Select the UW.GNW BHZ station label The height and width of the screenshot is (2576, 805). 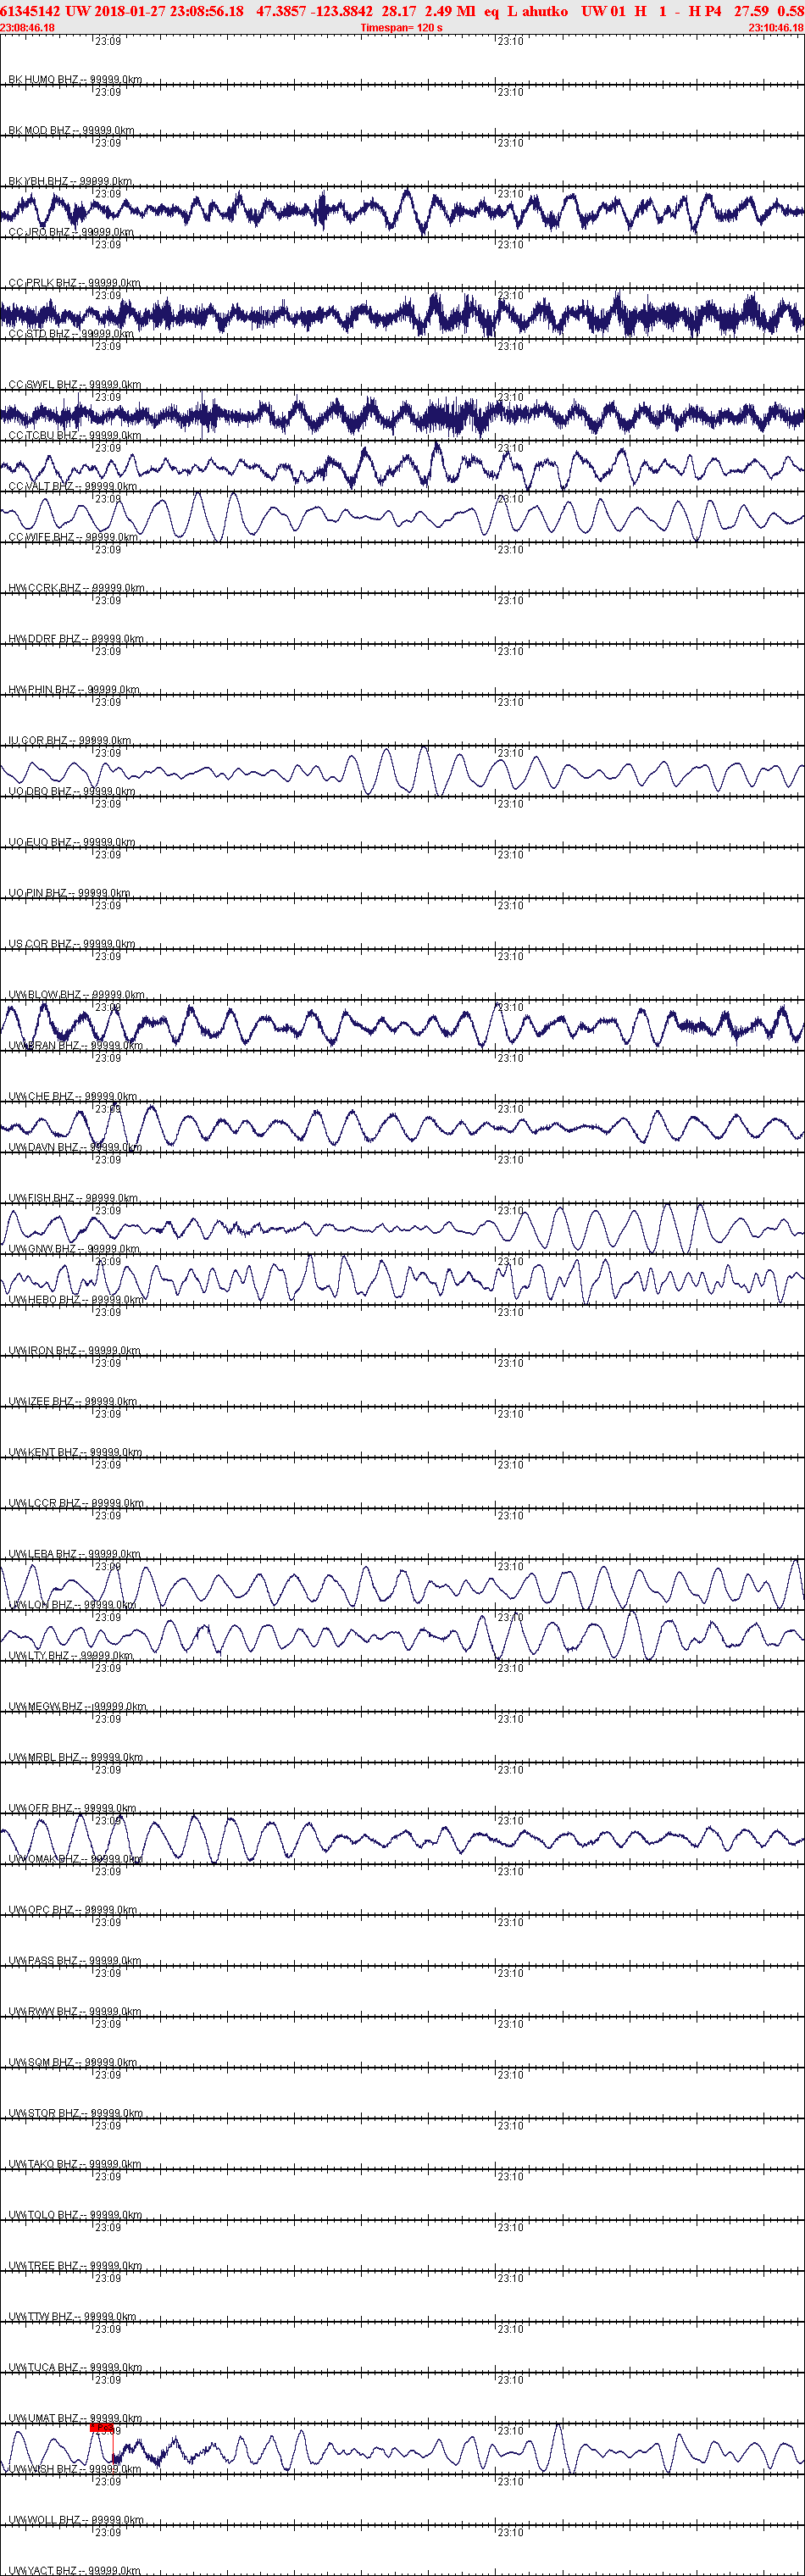tap(73, 1249)
